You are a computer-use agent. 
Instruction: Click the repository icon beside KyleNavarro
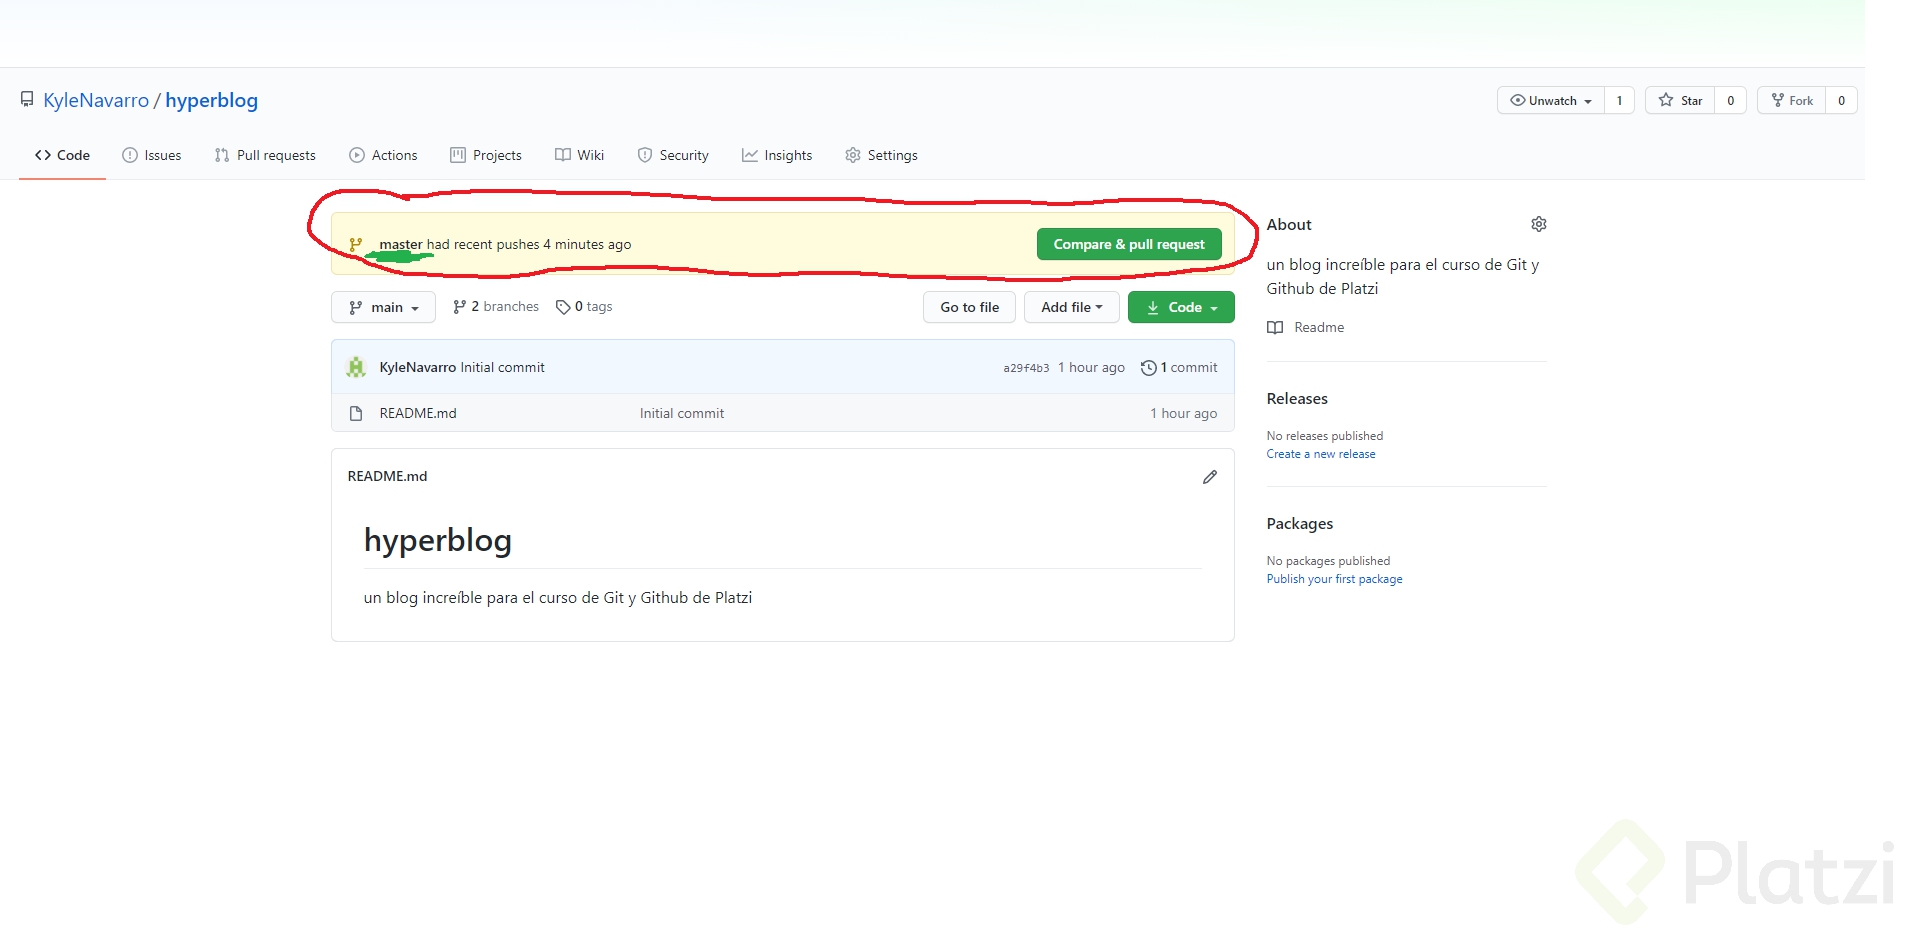[x=27, y=100]
